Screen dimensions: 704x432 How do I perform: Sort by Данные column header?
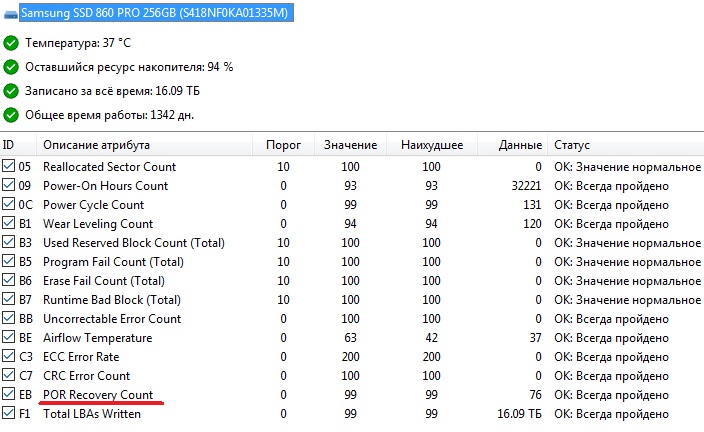tap(512, 145)
